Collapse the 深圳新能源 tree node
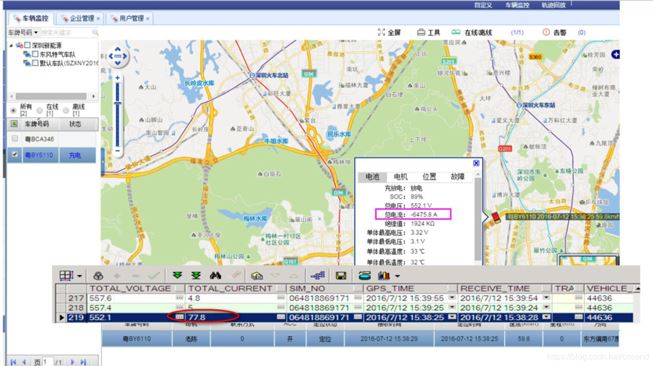 click(x=11, y=45)
